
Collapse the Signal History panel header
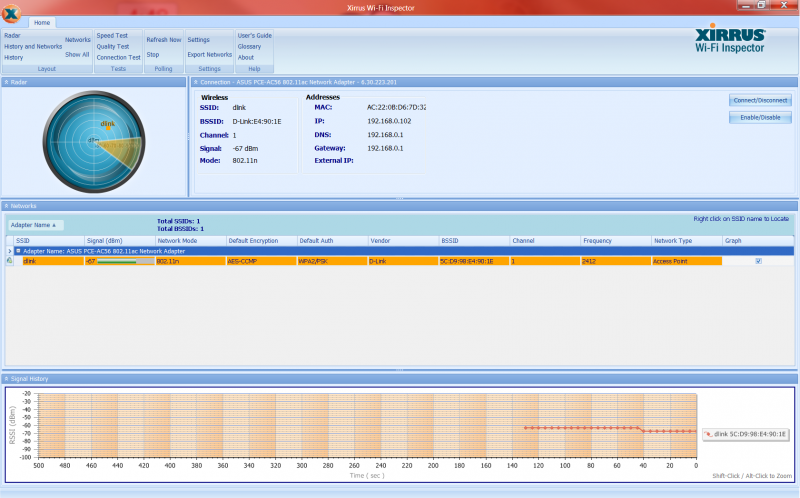point(7,379)
